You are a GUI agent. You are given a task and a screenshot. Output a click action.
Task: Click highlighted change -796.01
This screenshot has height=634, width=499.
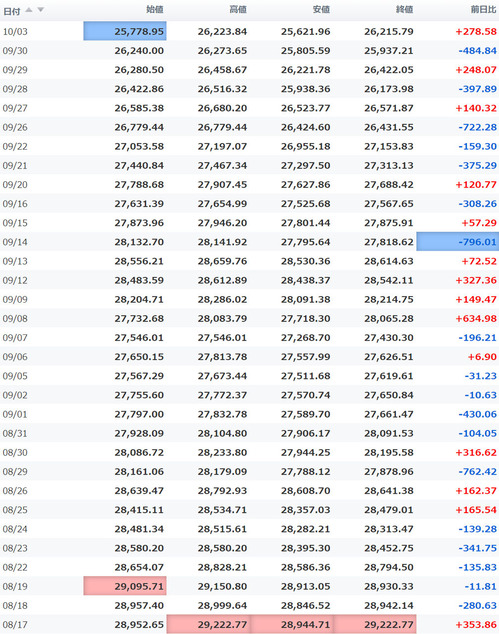458,241
